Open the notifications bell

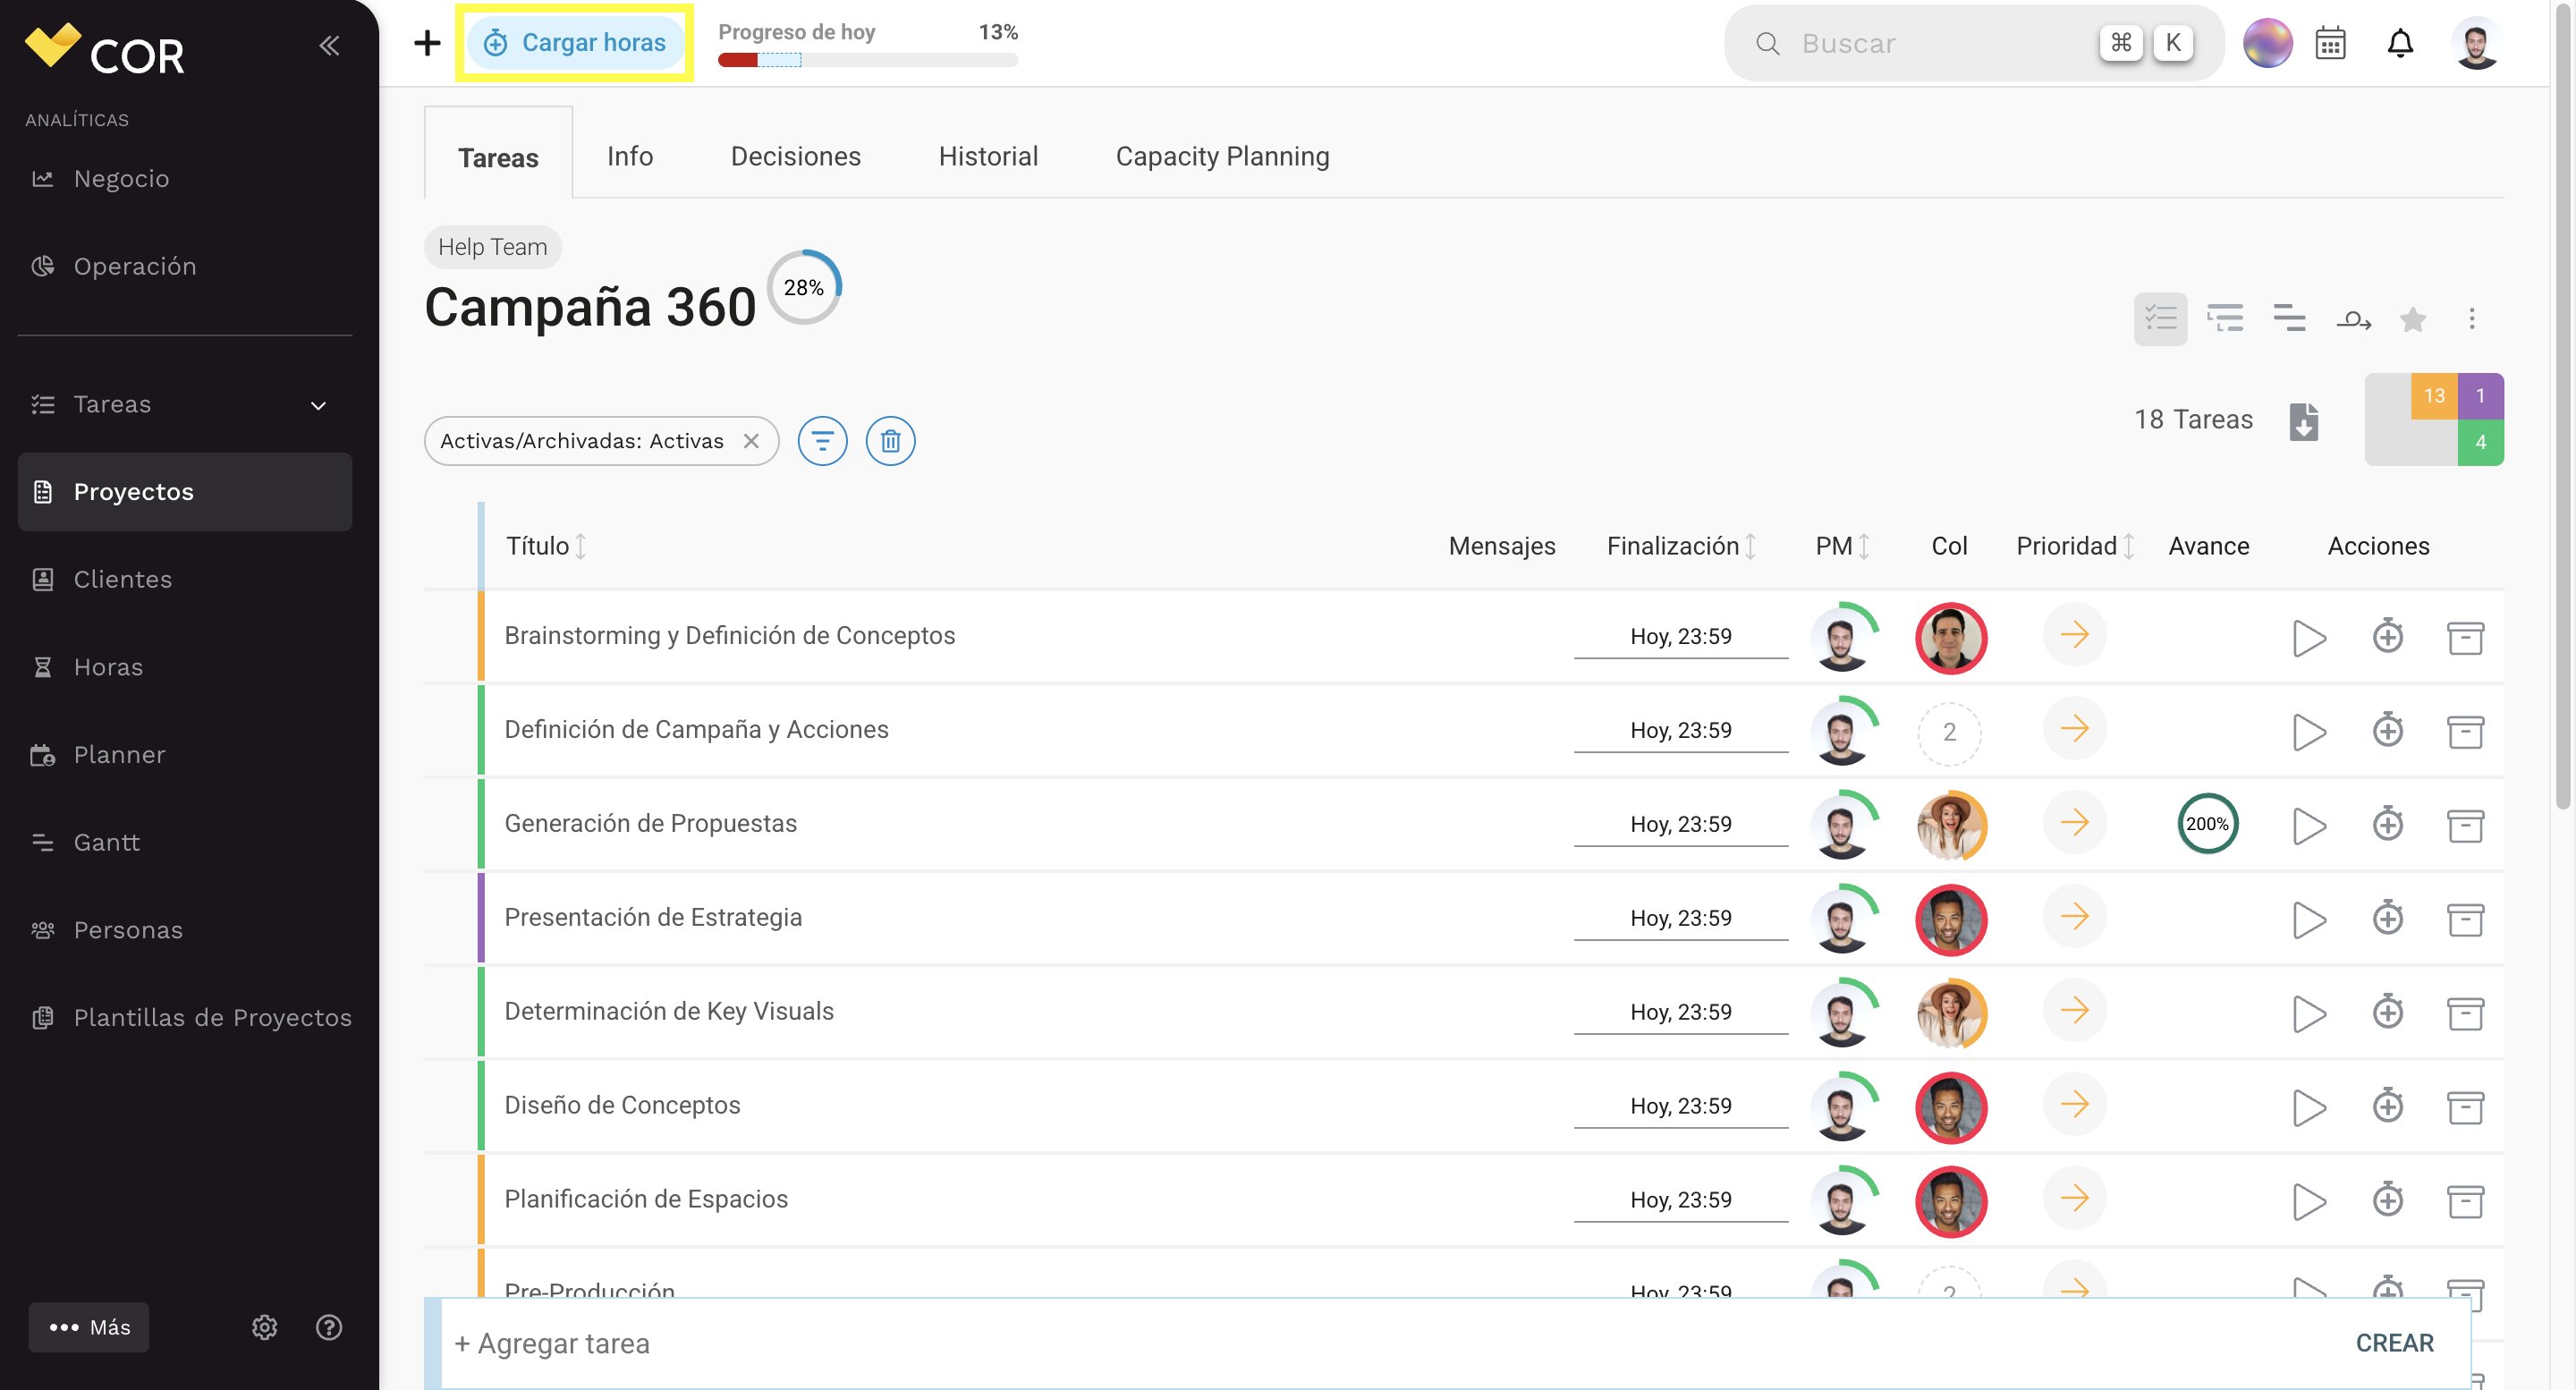tap(2400, 44)
